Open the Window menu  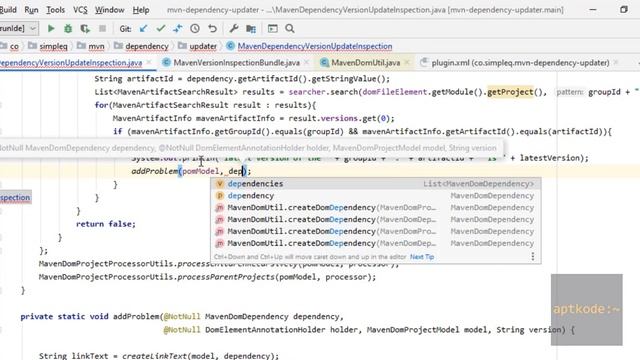click(x=109, y=10)
